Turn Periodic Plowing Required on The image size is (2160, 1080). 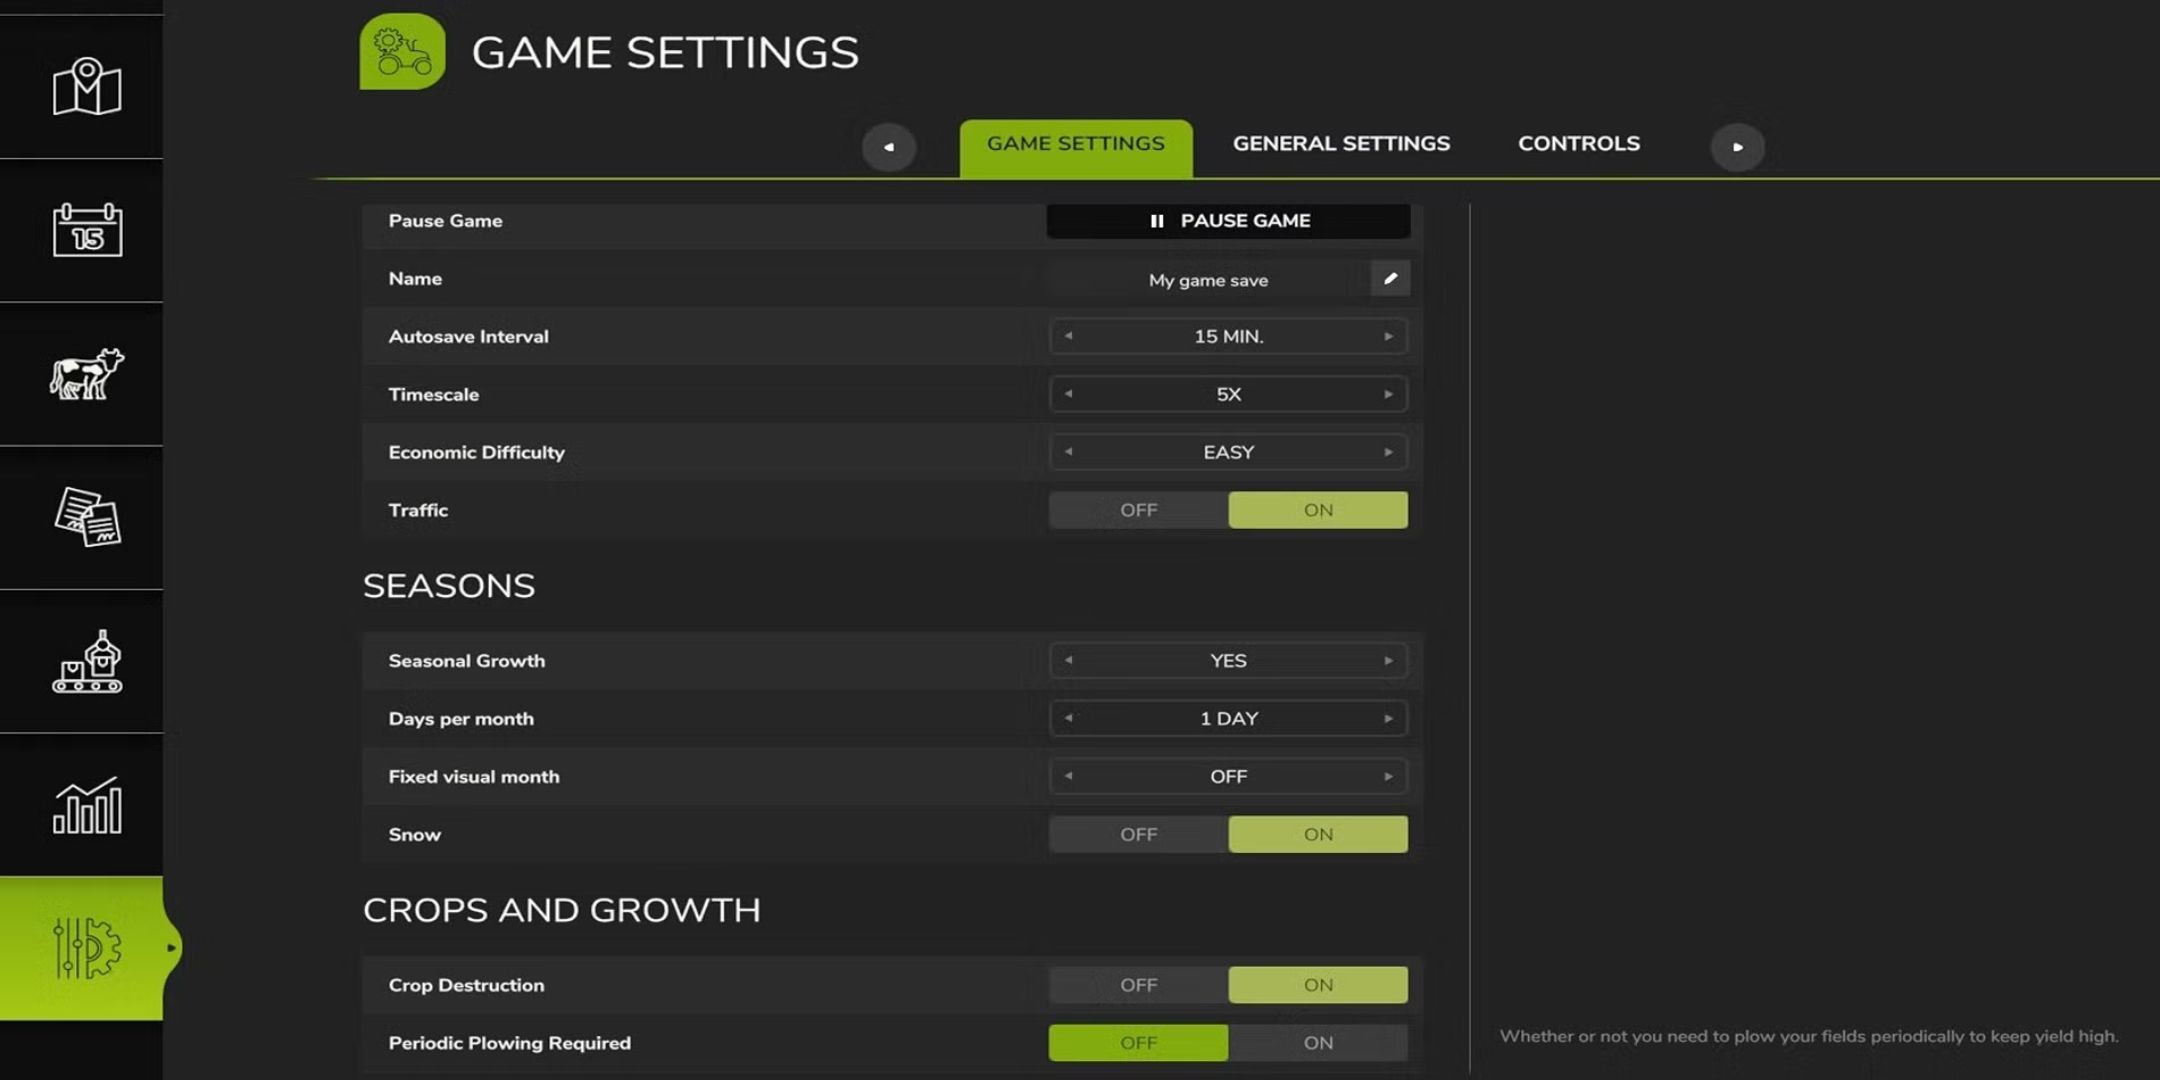[1318, 1043]
